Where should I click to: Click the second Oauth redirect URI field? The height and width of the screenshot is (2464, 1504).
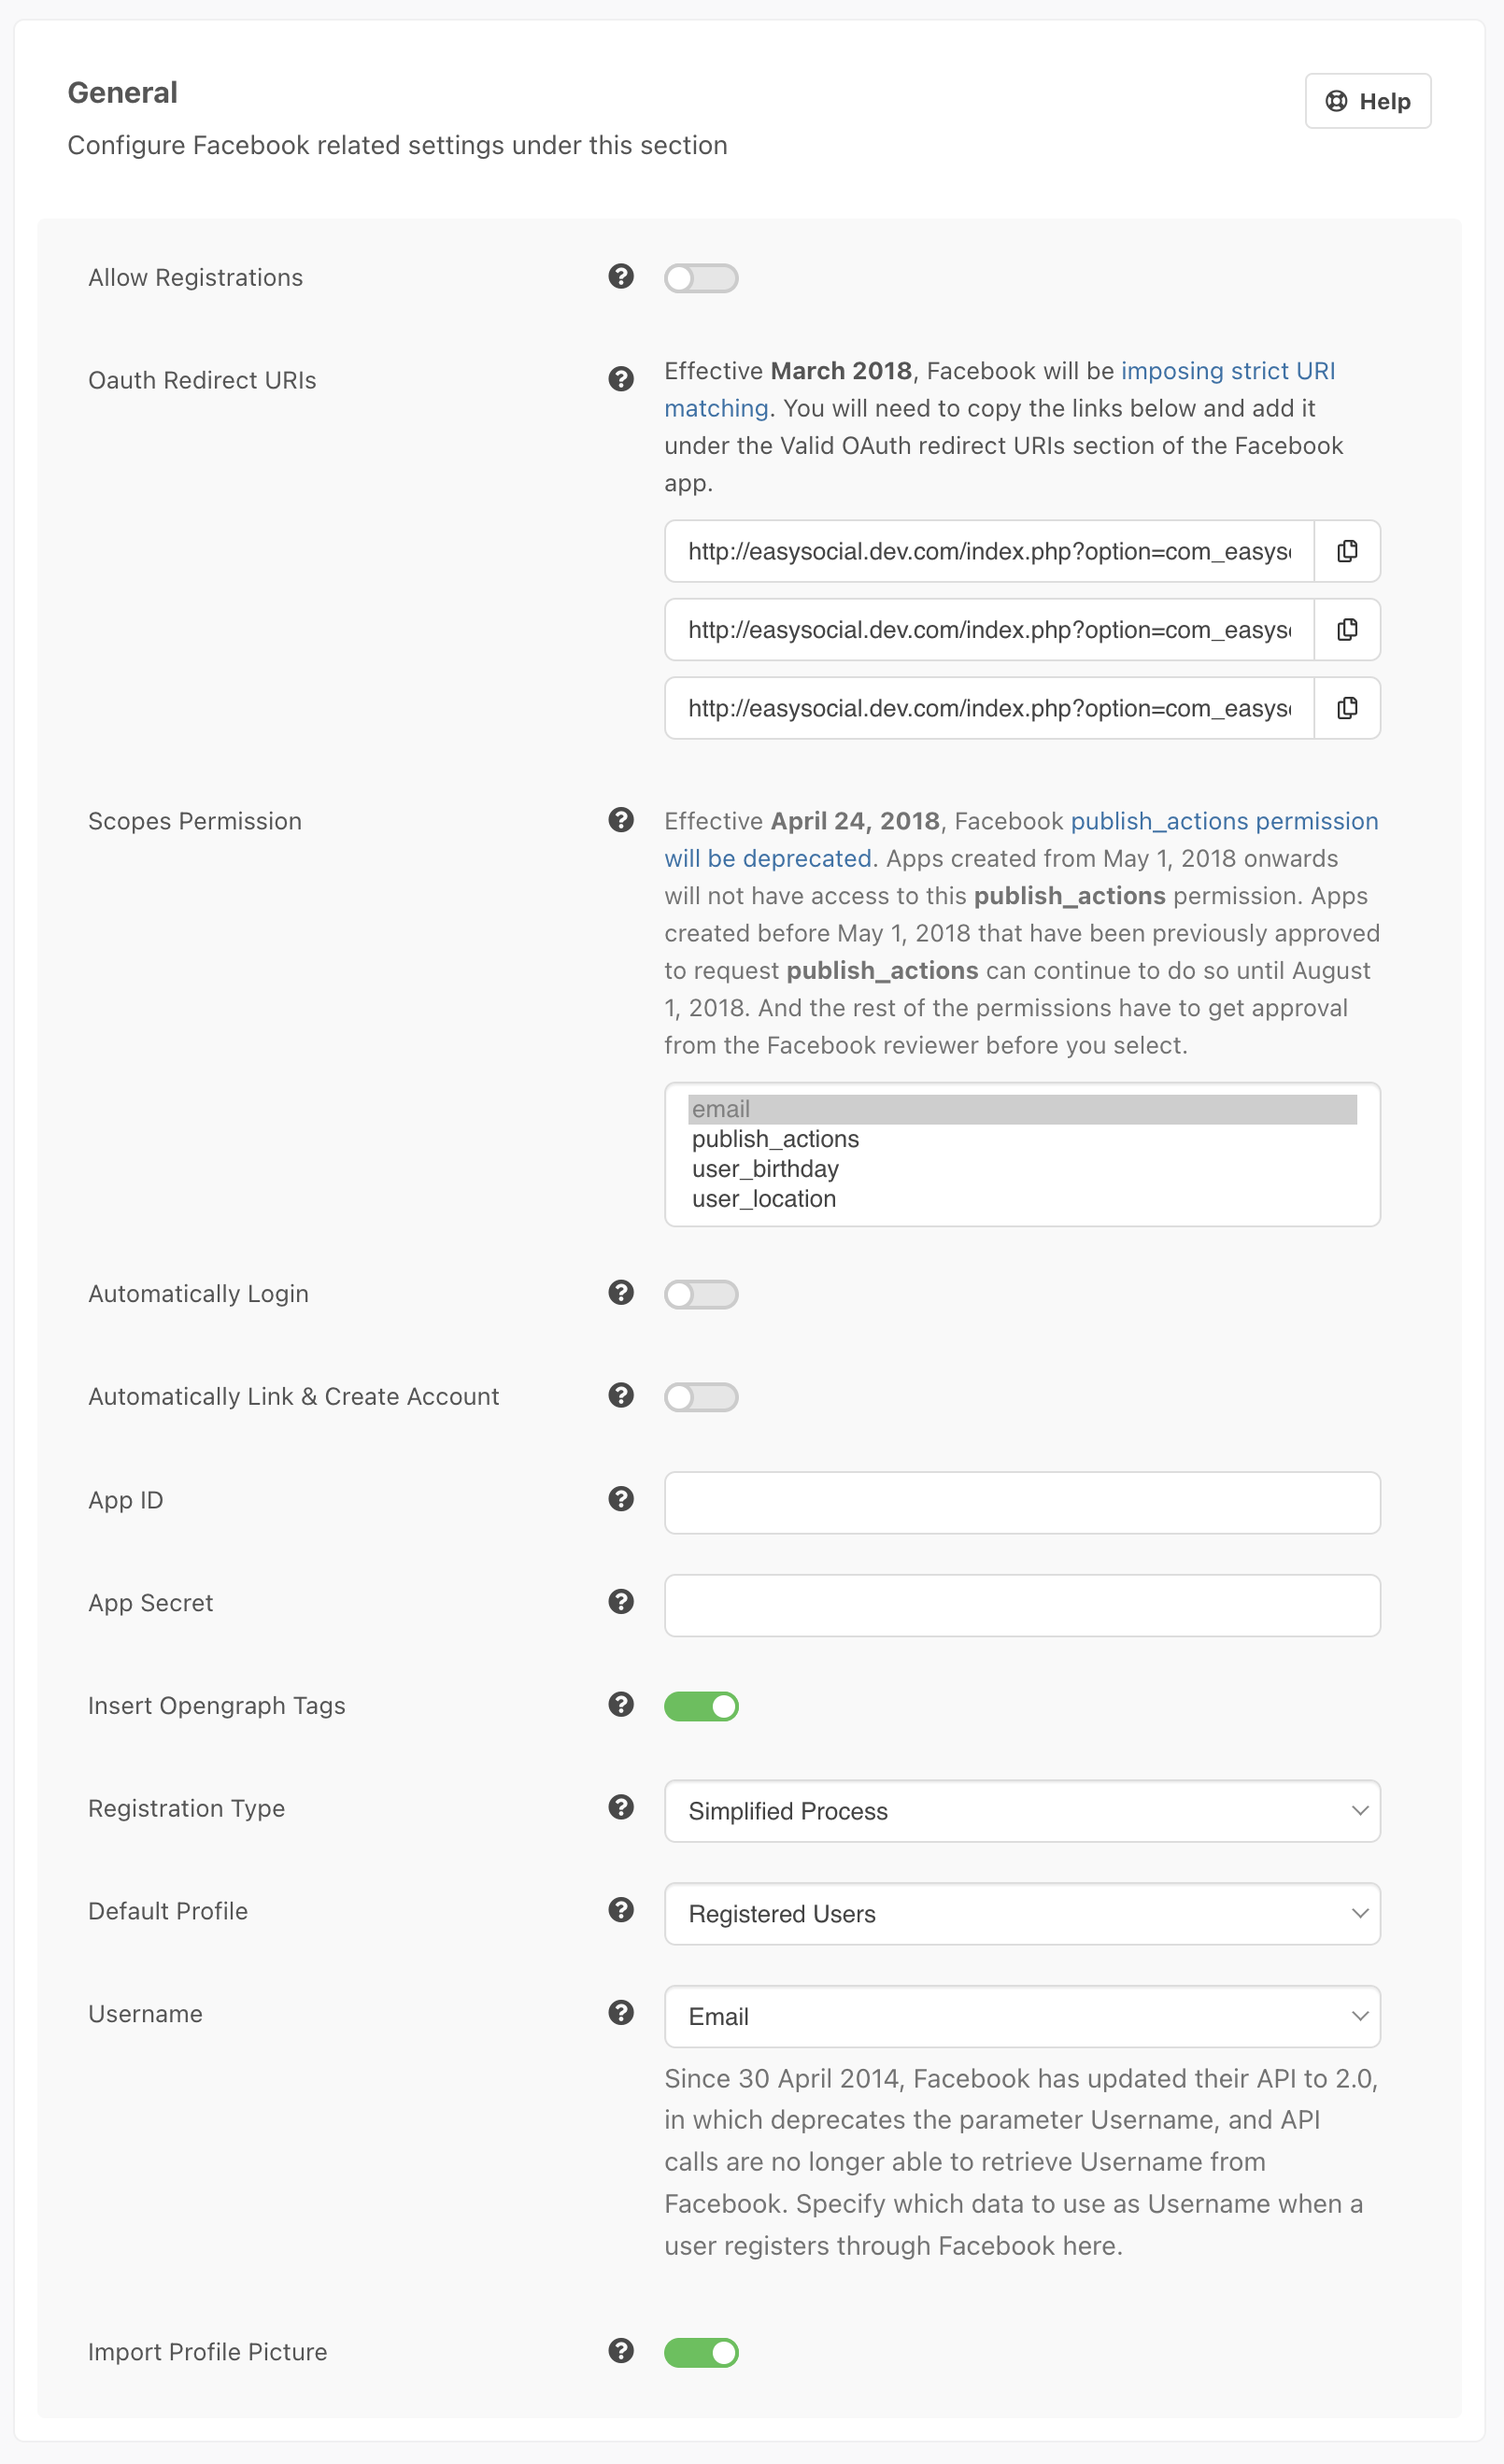coord(989,629)
